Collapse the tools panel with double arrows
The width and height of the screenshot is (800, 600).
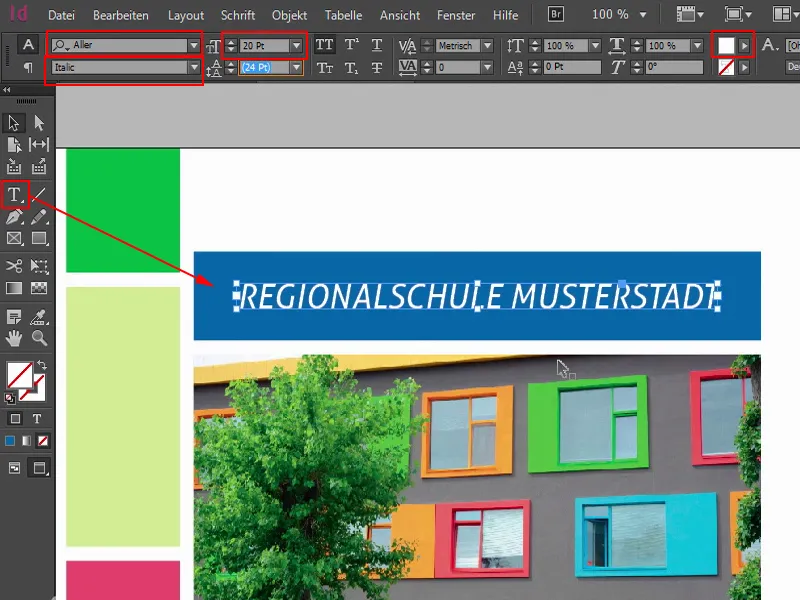tap(7, 90)
